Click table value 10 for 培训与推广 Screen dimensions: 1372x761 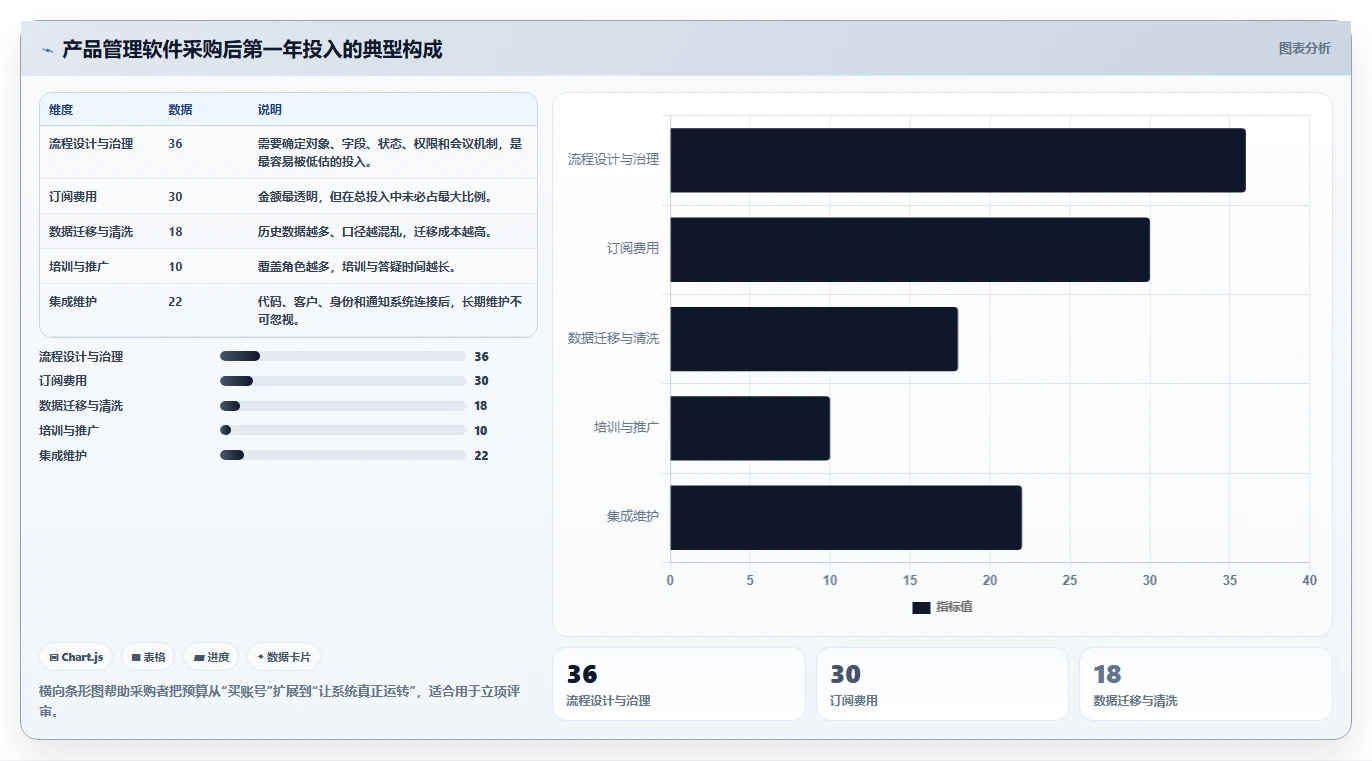pyautogui.click(x=175, y=267)
